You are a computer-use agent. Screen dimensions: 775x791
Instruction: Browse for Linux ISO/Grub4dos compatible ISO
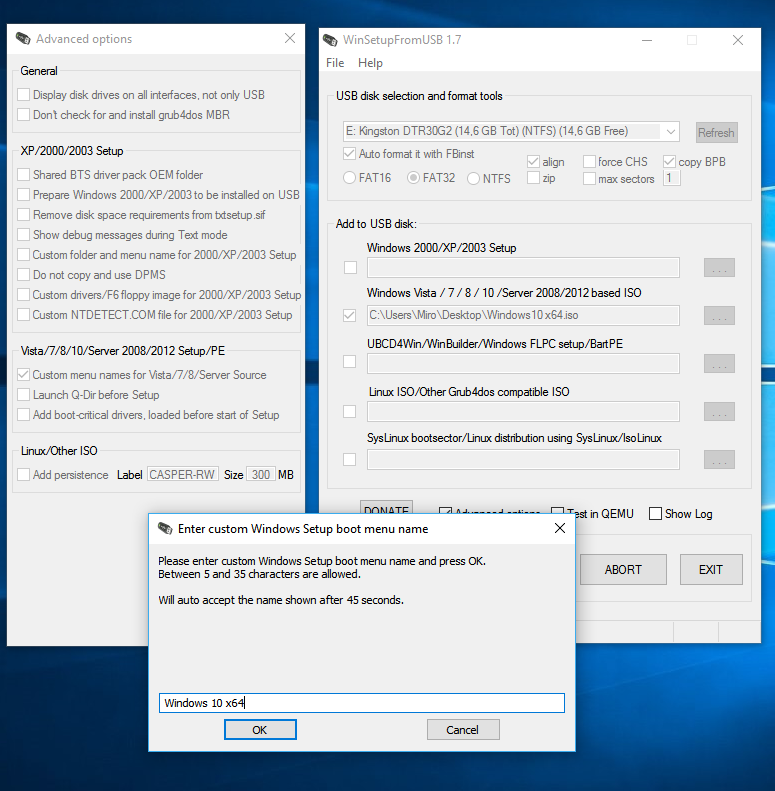coord(719,412)
